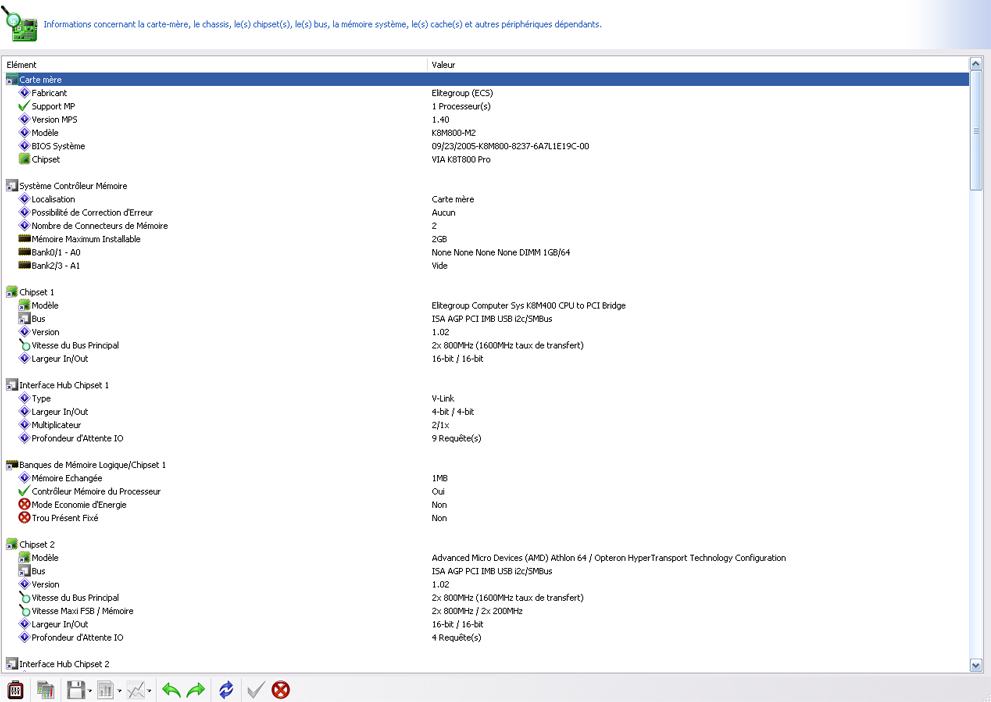Viewport: 991px width, 702px height.
Task: Click the floppy disk save icon
Action: pos(75,690)
